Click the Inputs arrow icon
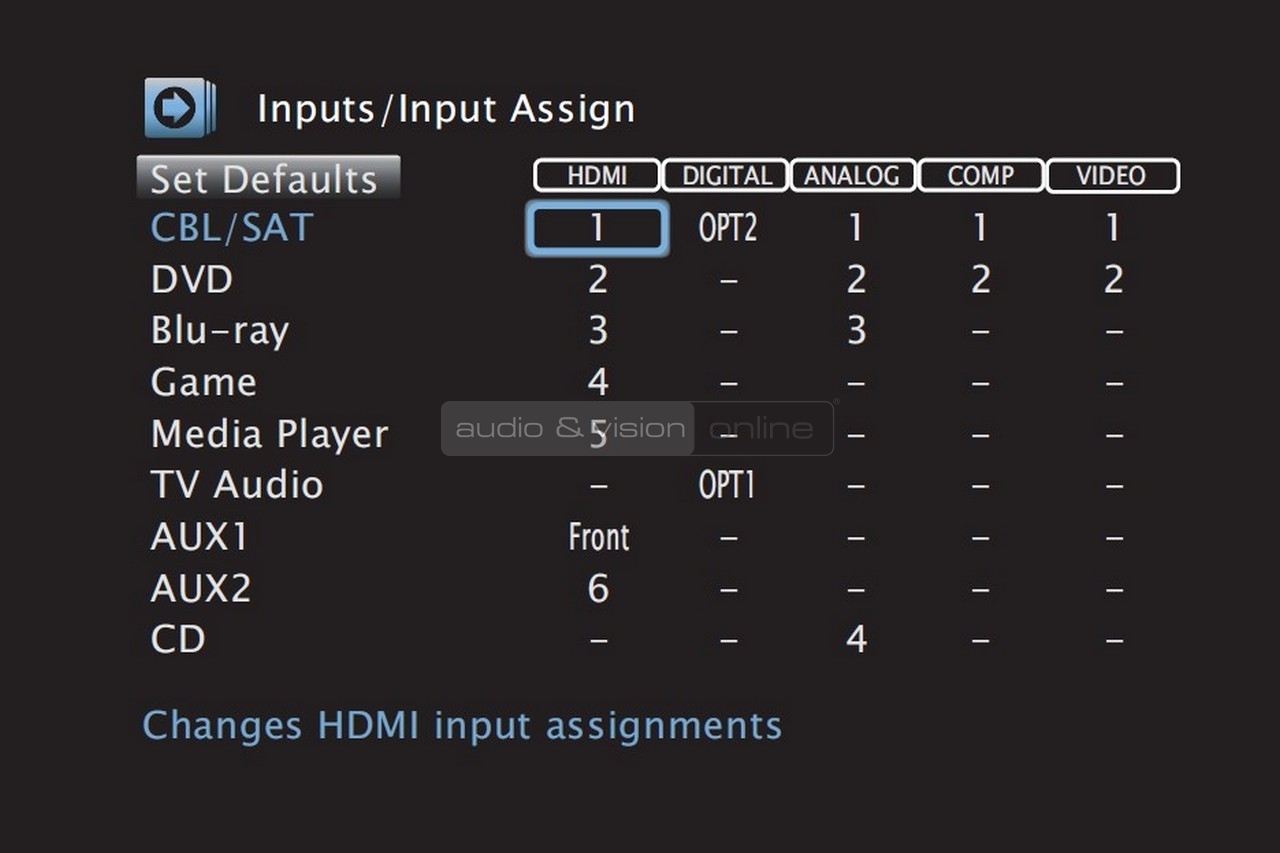Screen dimensions: 1280x853 [179, 107]
